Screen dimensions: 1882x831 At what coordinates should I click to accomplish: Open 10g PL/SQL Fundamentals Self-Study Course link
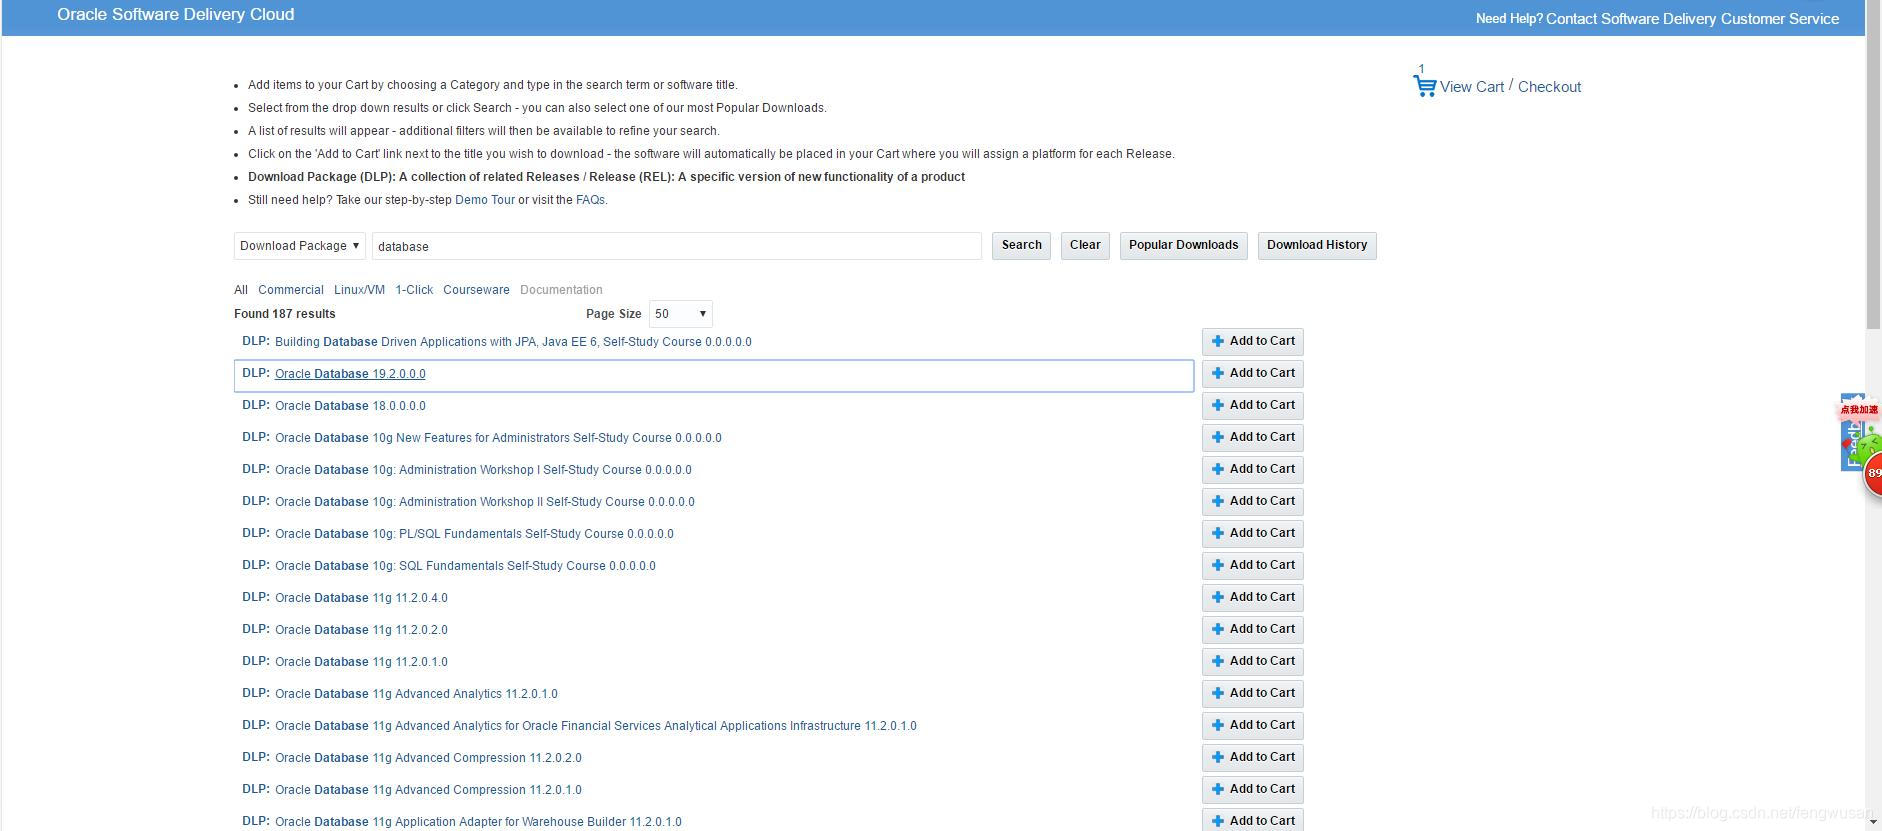[x=474, y=534]
